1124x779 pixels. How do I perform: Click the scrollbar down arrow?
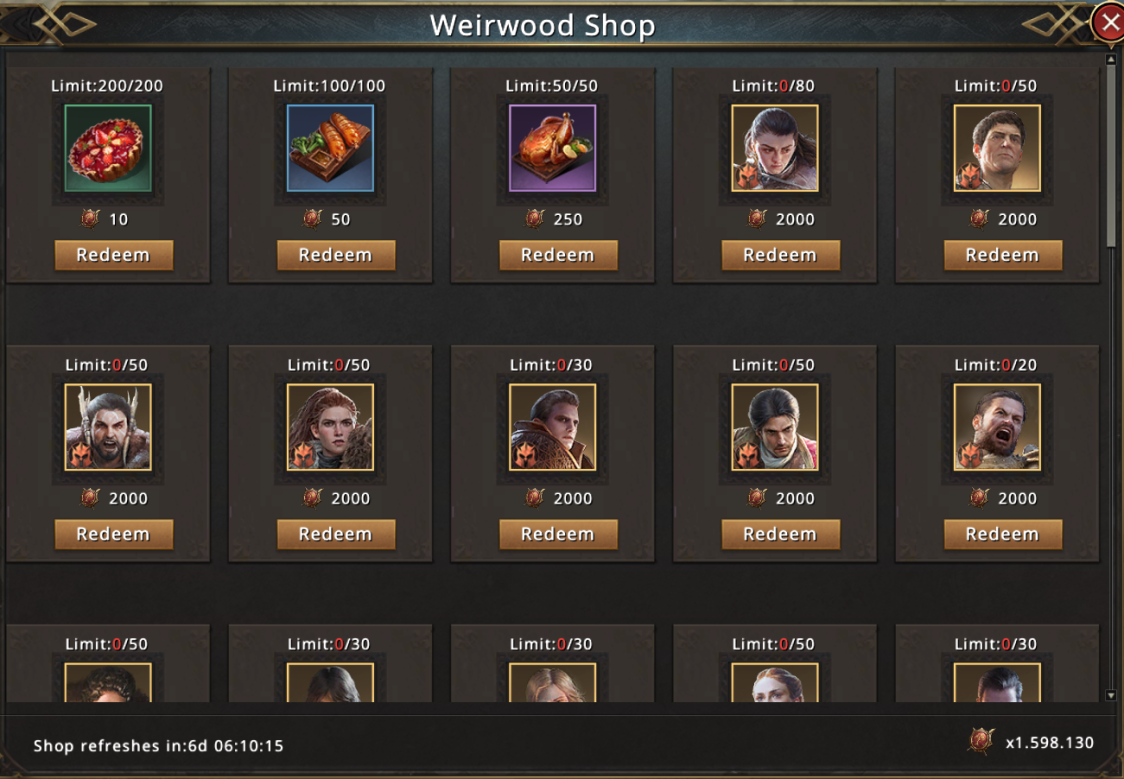point(1111,695)
